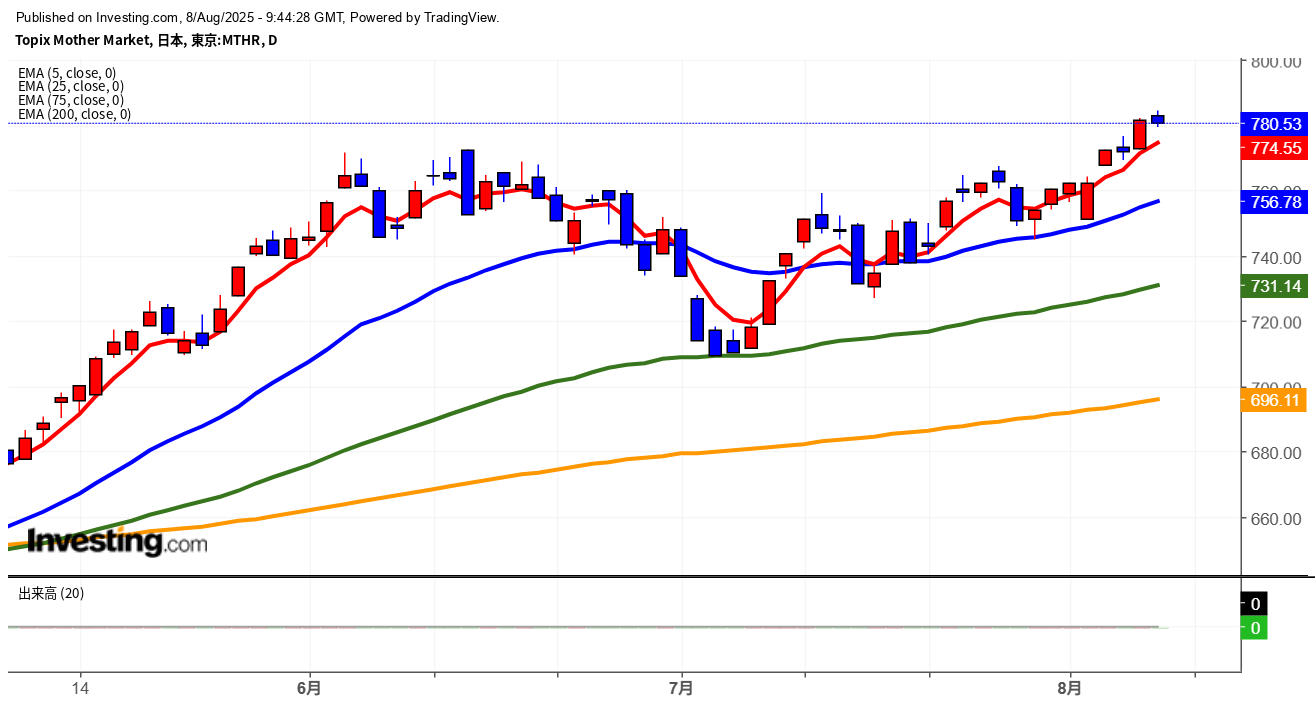Click the red 774.55 EMA value label
Screen dimensions: 1315x705
point(1276,148)
